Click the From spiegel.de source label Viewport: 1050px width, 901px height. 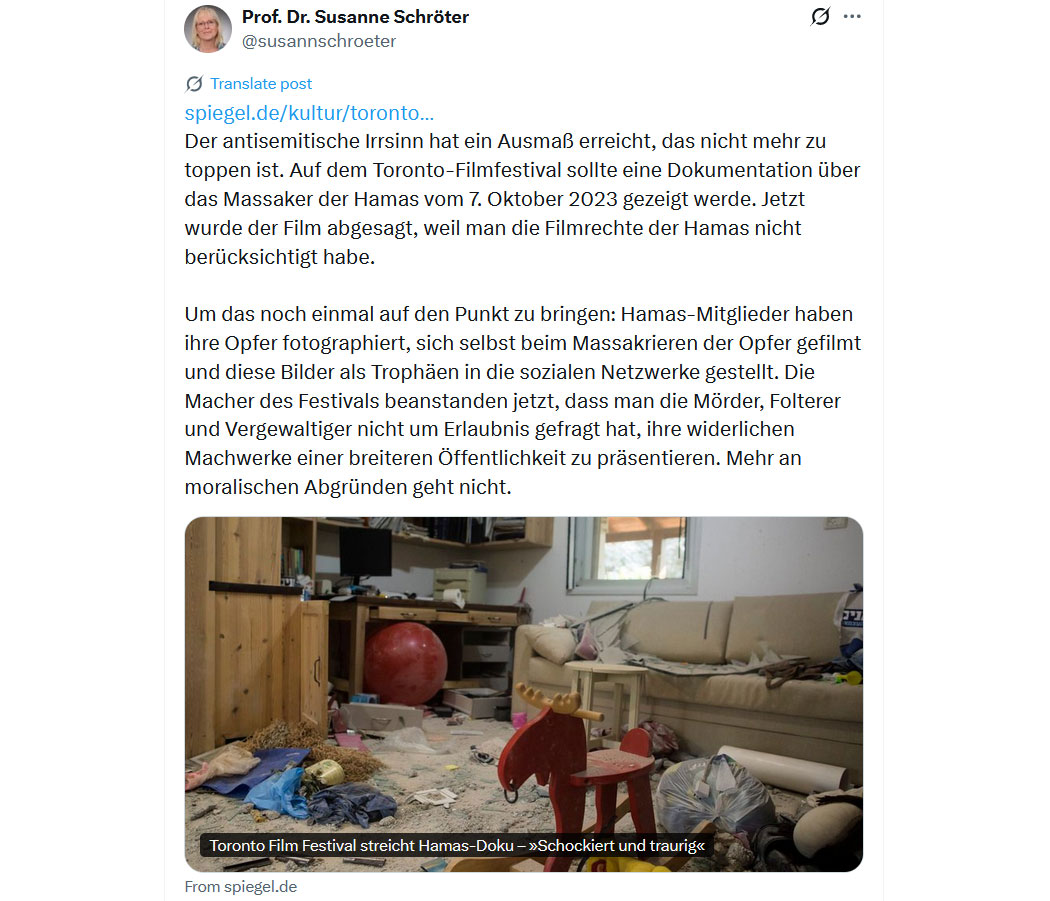pyautogui.click(x=240, y=886)
